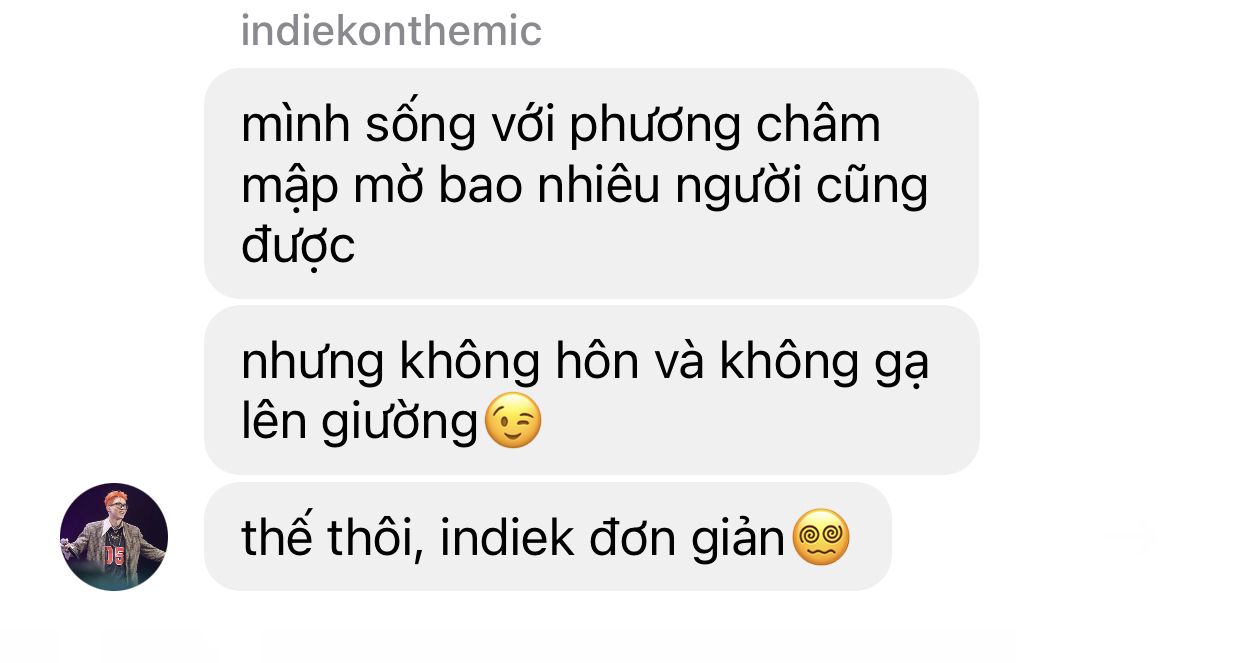The image size is (1242, 663).
Task: Select the message starting with "nhưng không hôn"
Action: pyautogui.click(x=591, y=390)
